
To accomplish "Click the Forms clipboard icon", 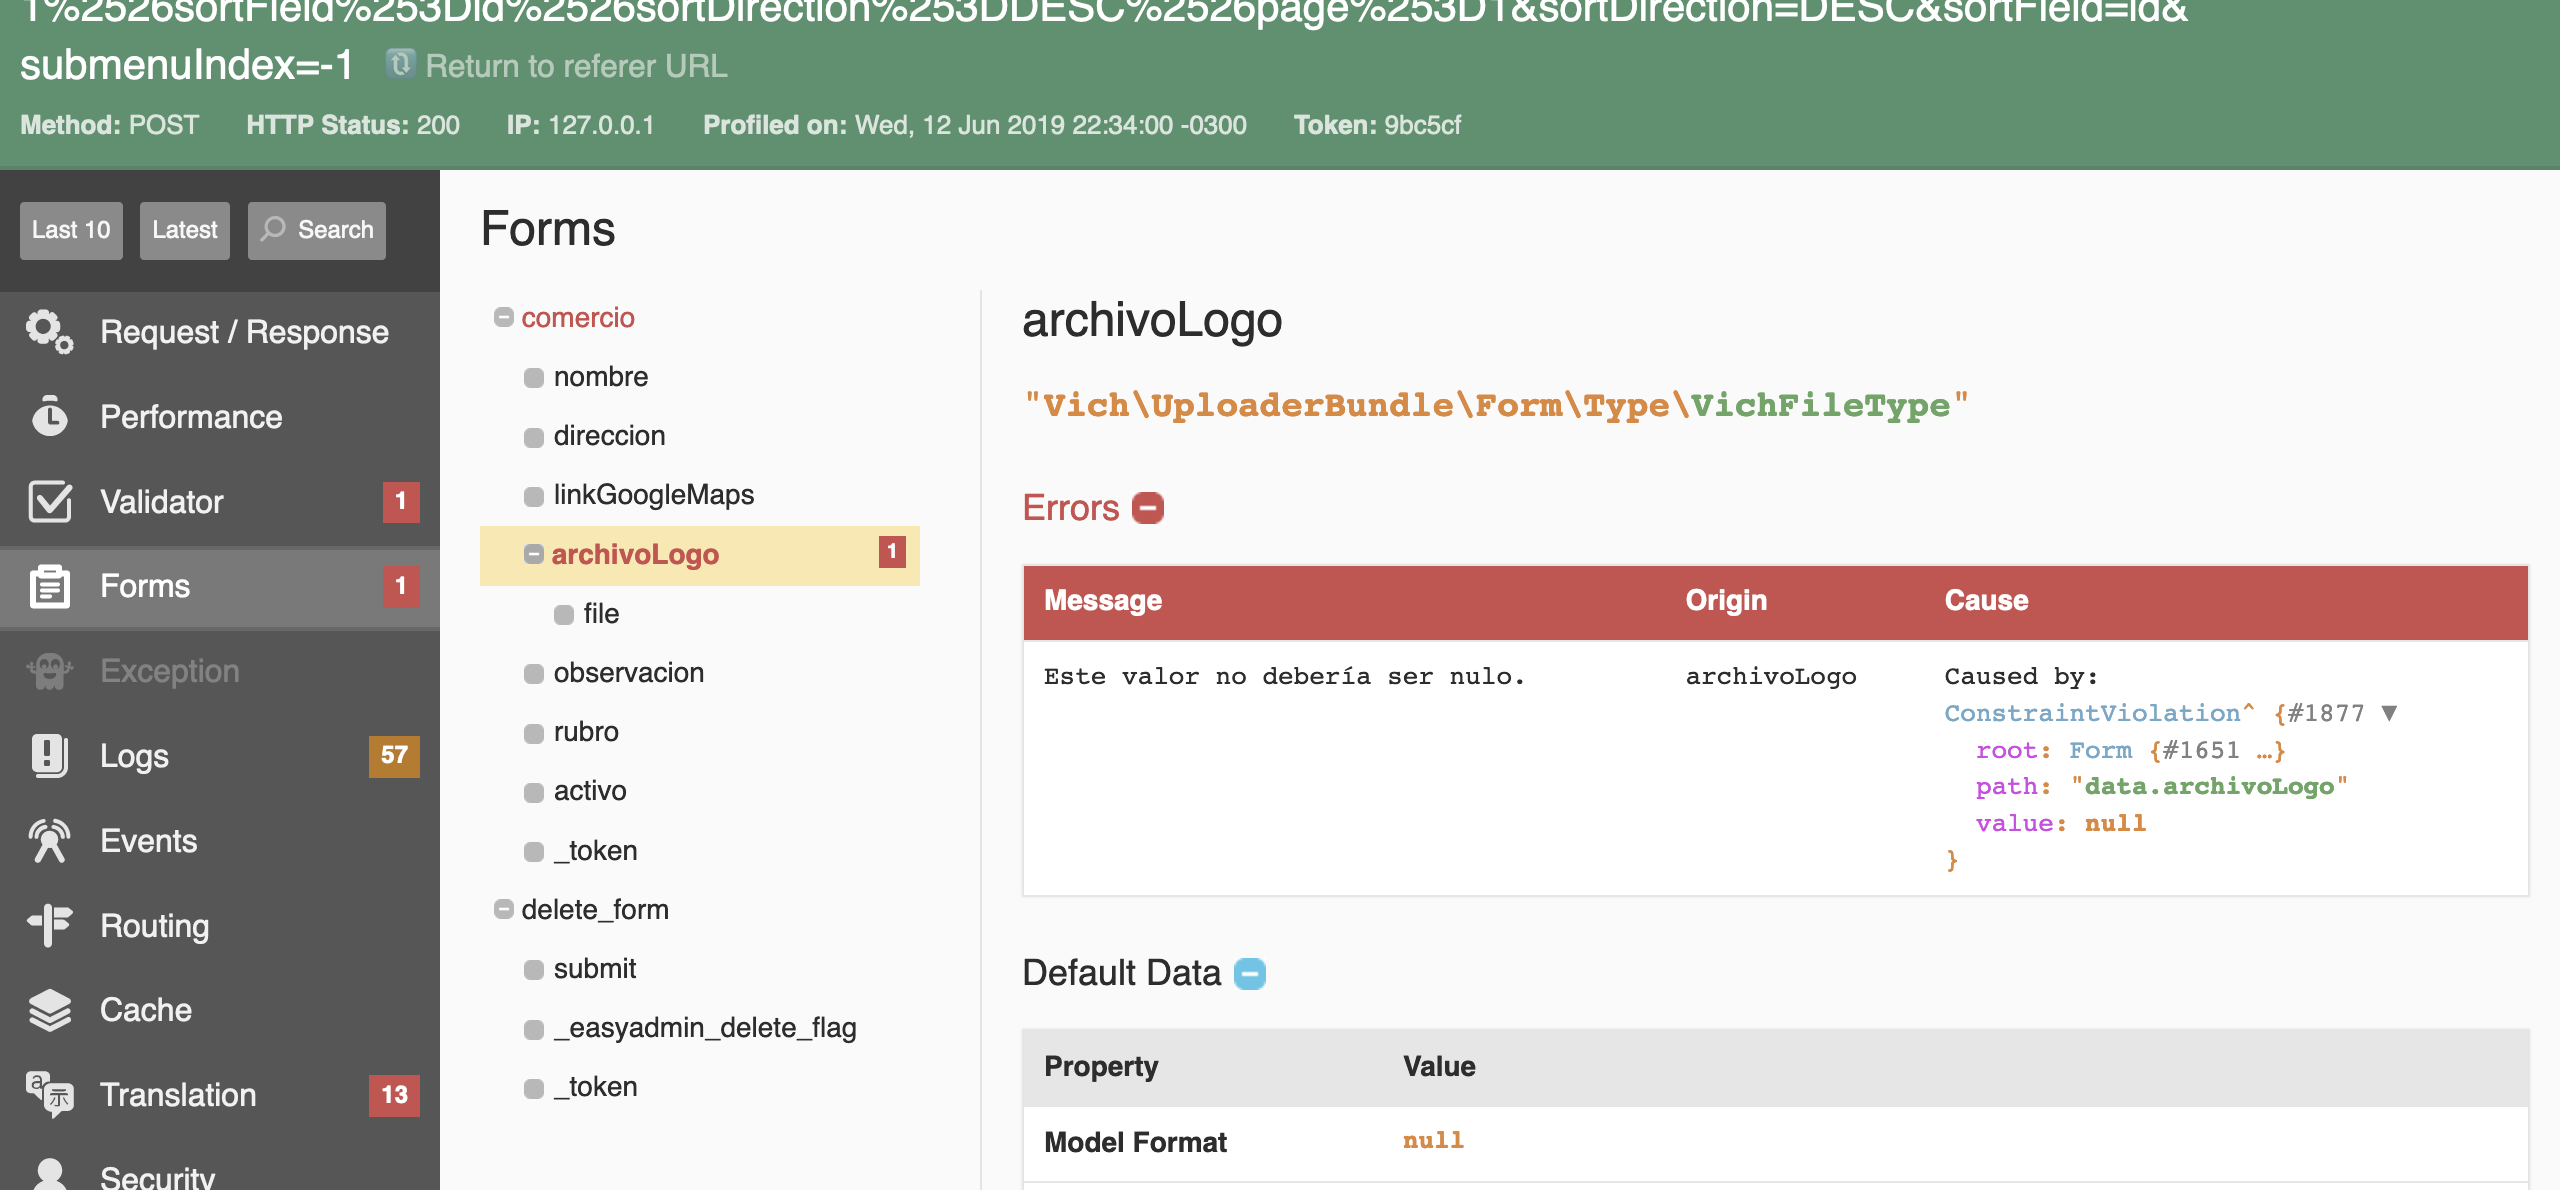I will (49, 586).
